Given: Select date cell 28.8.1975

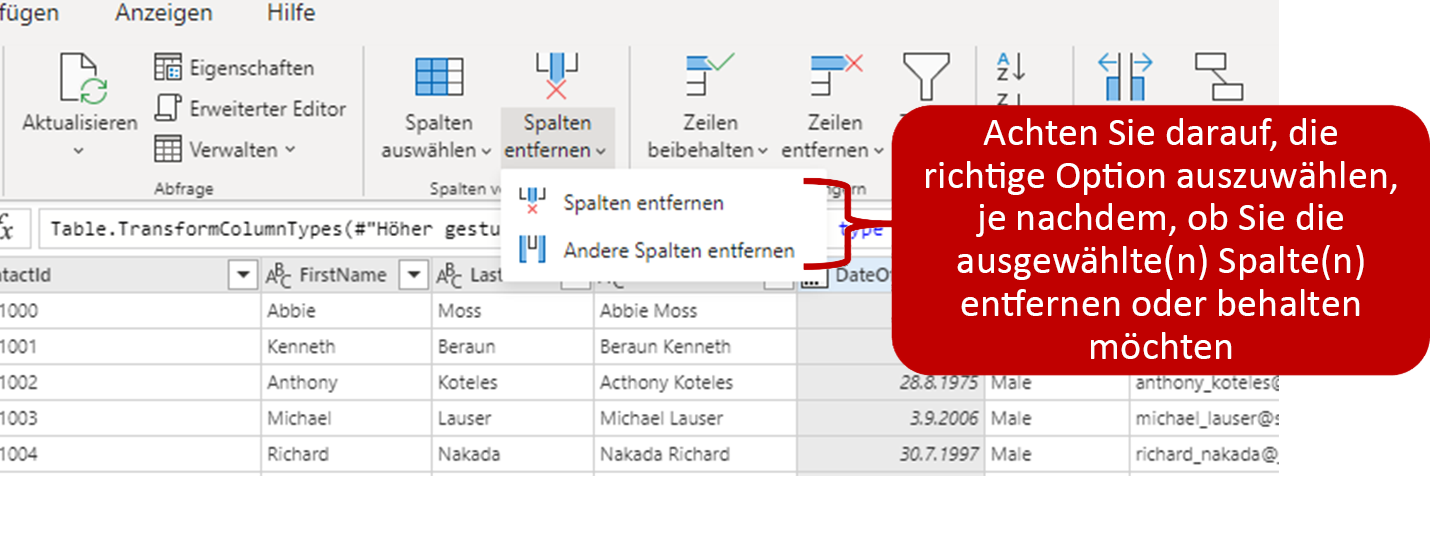Looking at the screenshot, I should [890, 382].
